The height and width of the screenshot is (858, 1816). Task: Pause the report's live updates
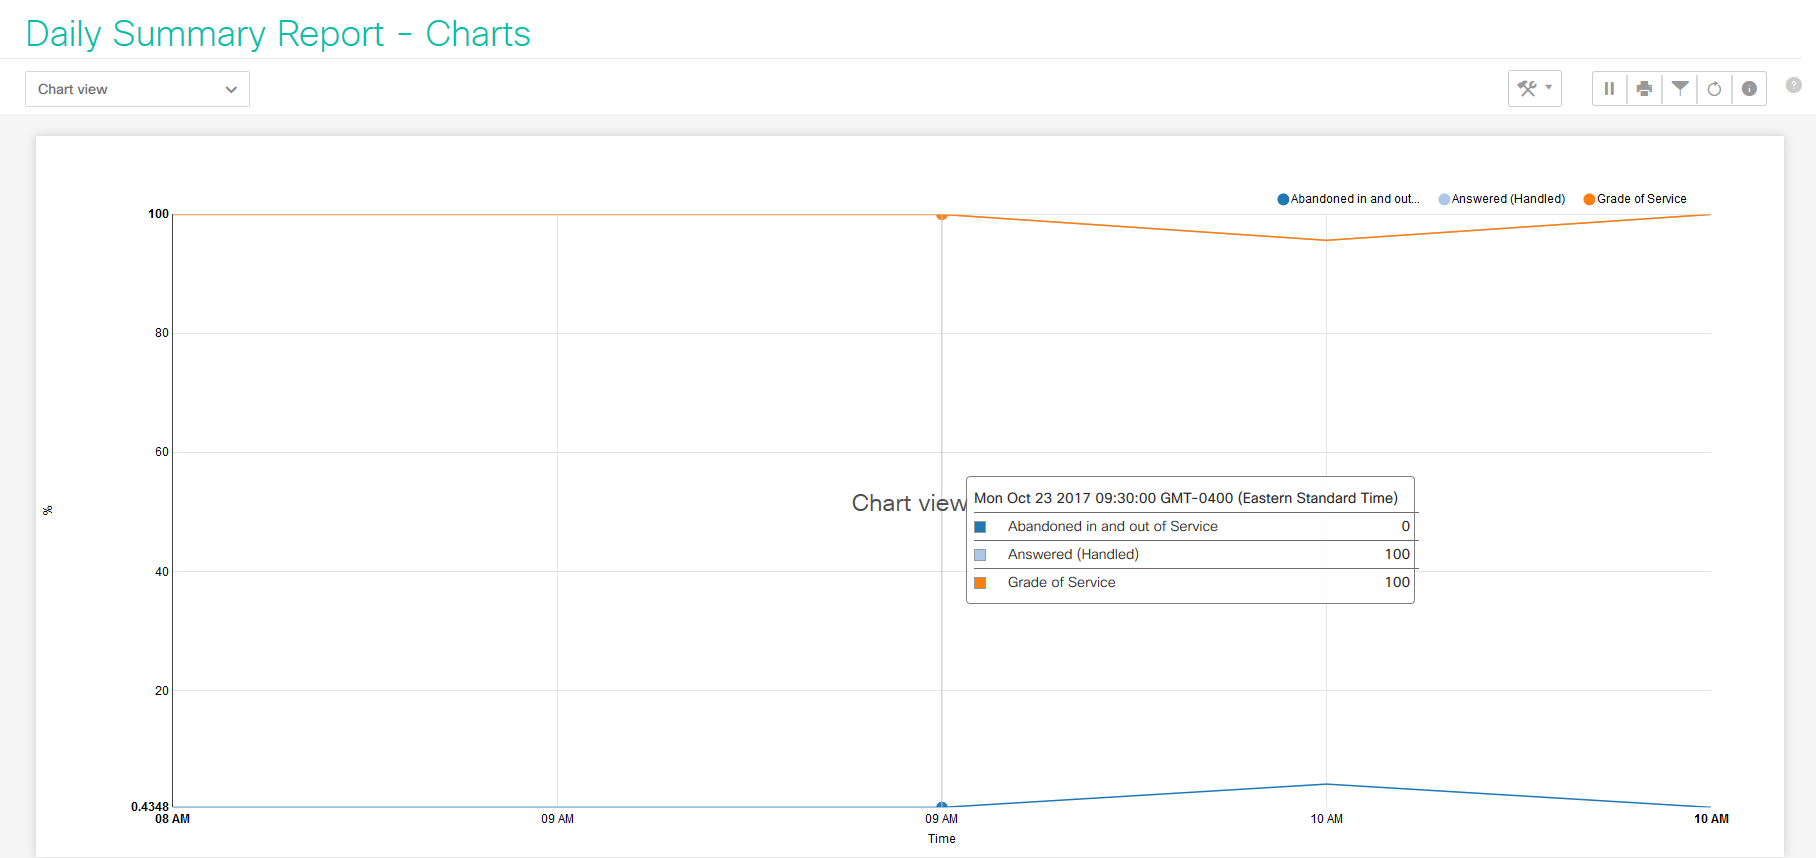tap(1609, 88)
